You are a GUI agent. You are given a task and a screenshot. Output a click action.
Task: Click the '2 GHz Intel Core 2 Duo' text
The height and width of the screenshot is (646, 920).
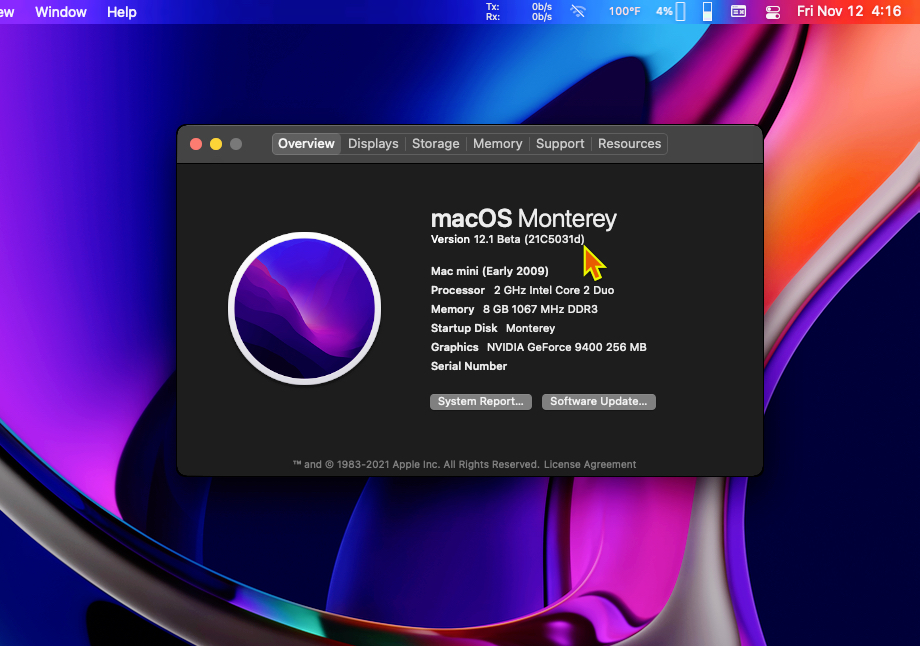[554, 290]
